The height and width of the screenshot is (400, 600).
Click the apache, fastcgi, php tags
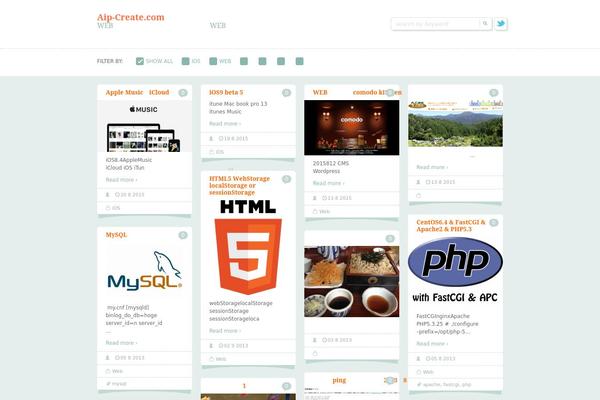pyautogui.click(x=447, y=384)
